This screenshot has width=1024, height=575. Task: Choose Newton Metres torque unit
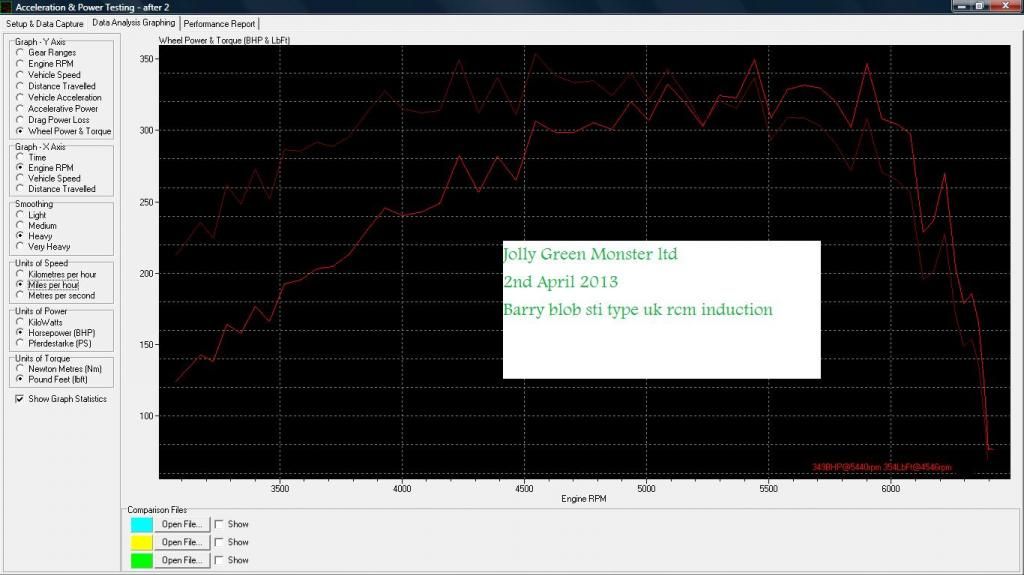[21, 369]
